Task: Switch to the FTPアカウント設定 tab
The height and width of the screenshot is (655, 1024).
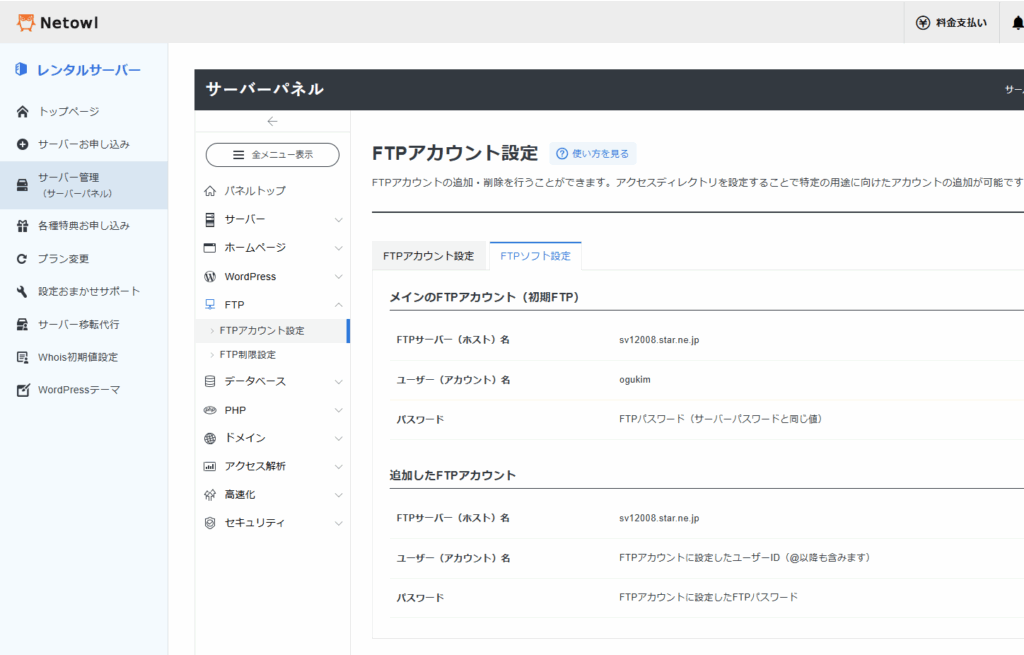Action: pos(429,256)
